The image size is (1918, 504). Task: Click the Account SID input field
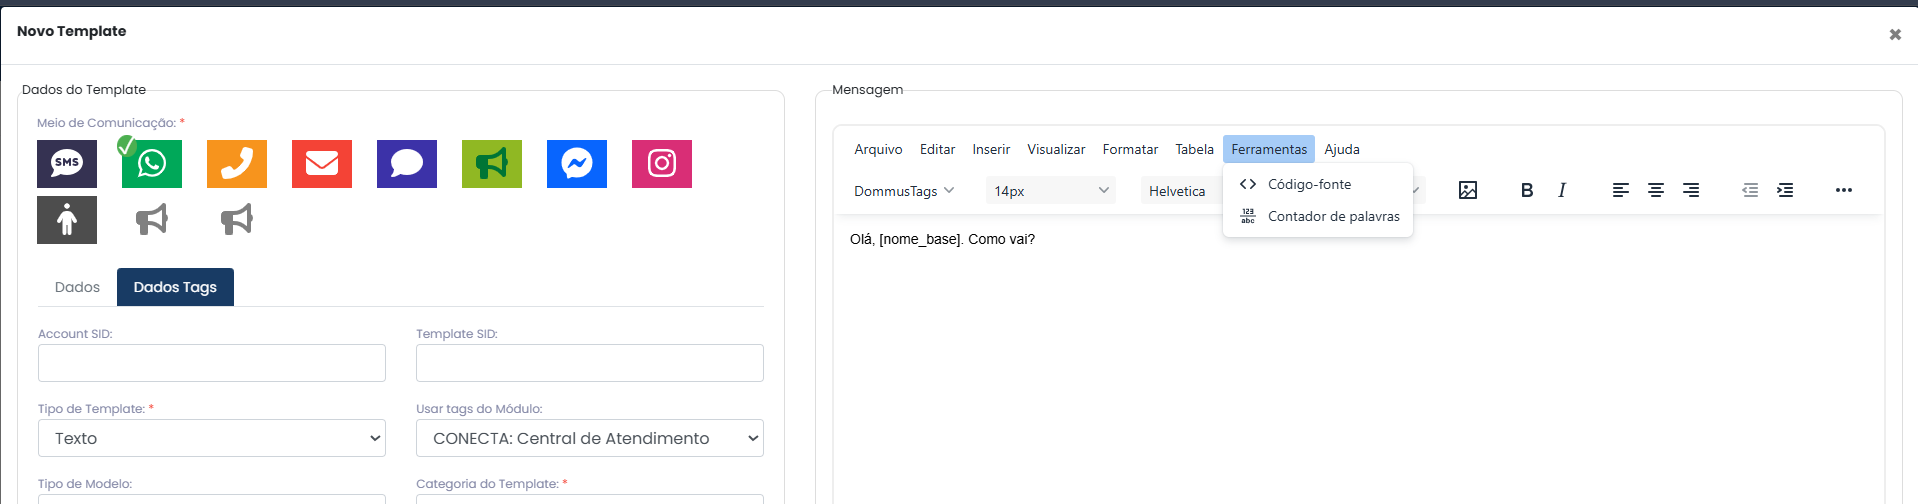[x=212, y=363]
